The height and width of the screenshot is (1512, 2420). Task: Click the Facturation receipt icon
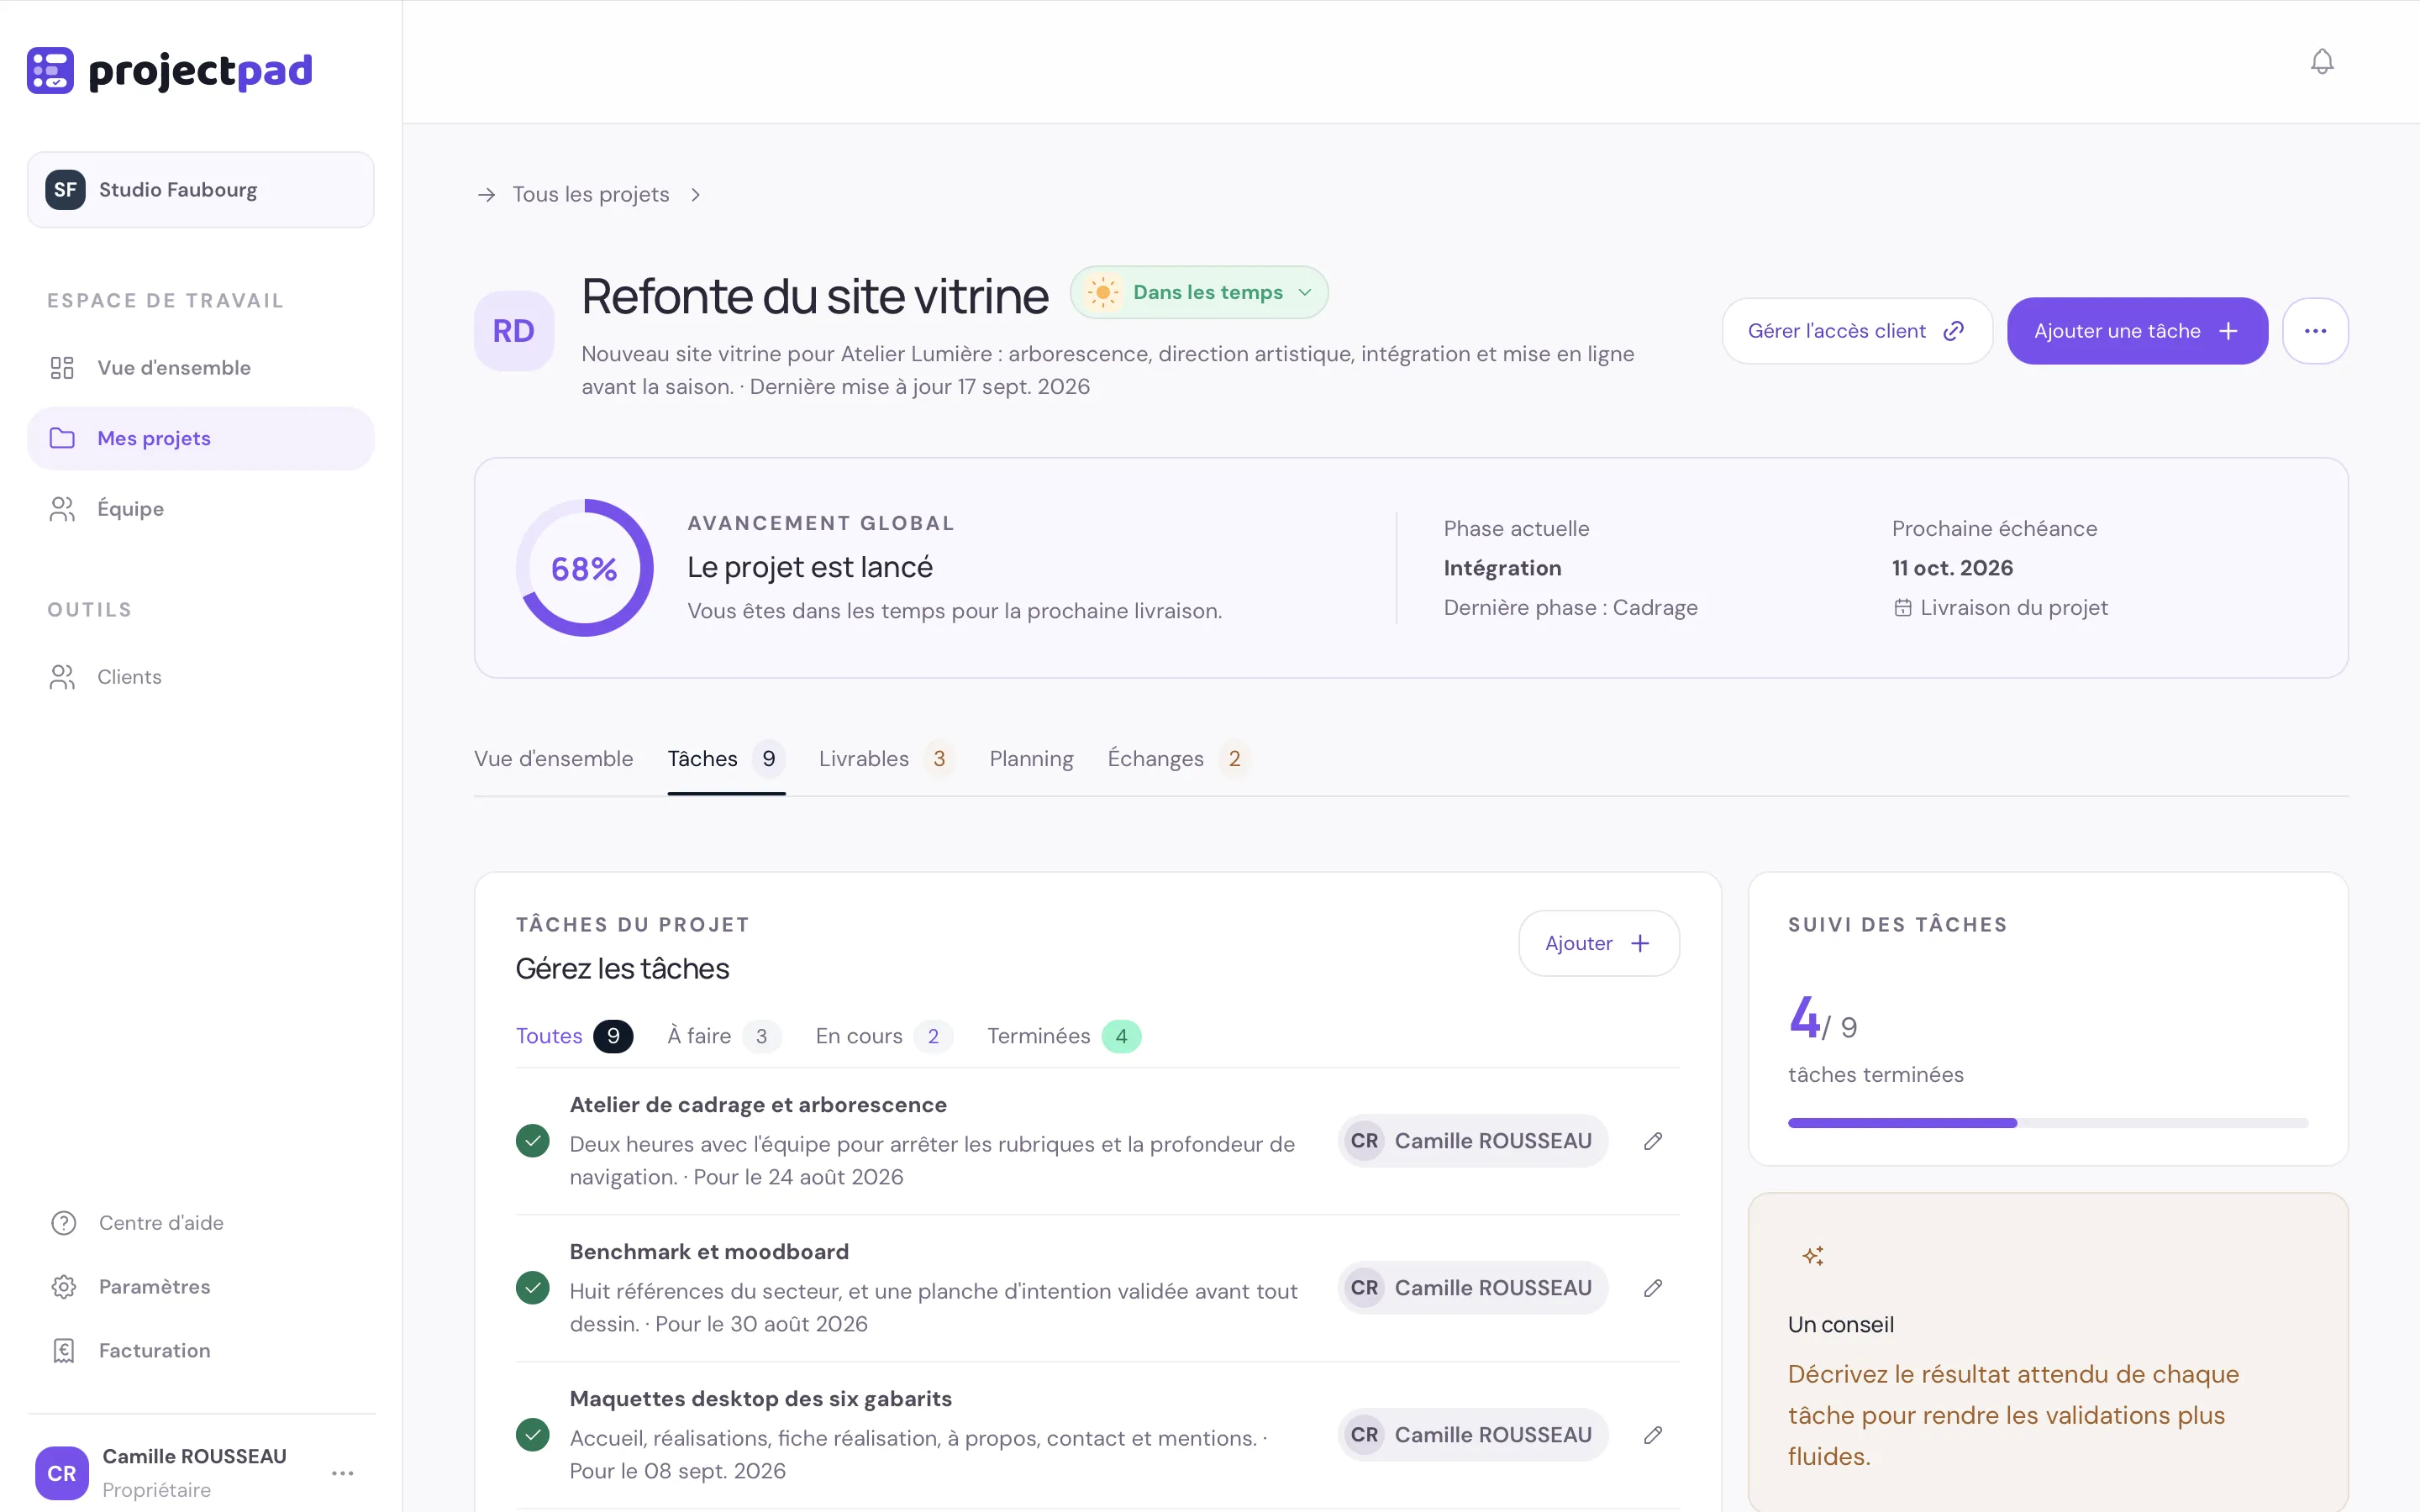coord(64,1351)
